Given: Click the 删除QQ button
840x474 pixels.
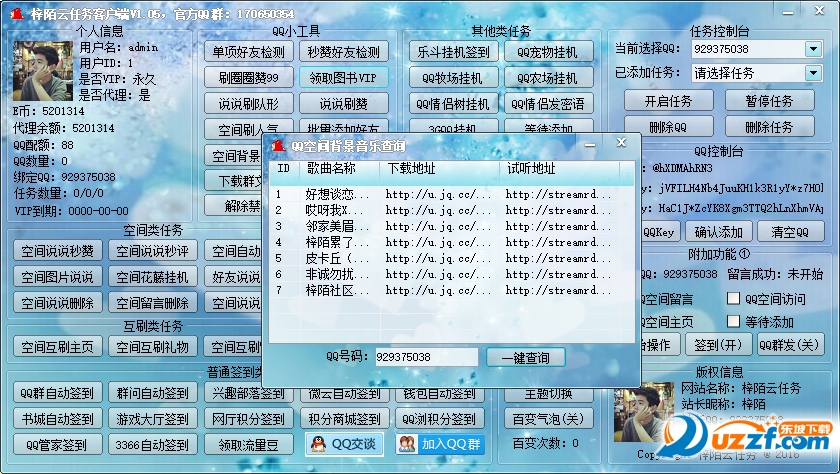Looking at the screenshot, I should 669,126.
